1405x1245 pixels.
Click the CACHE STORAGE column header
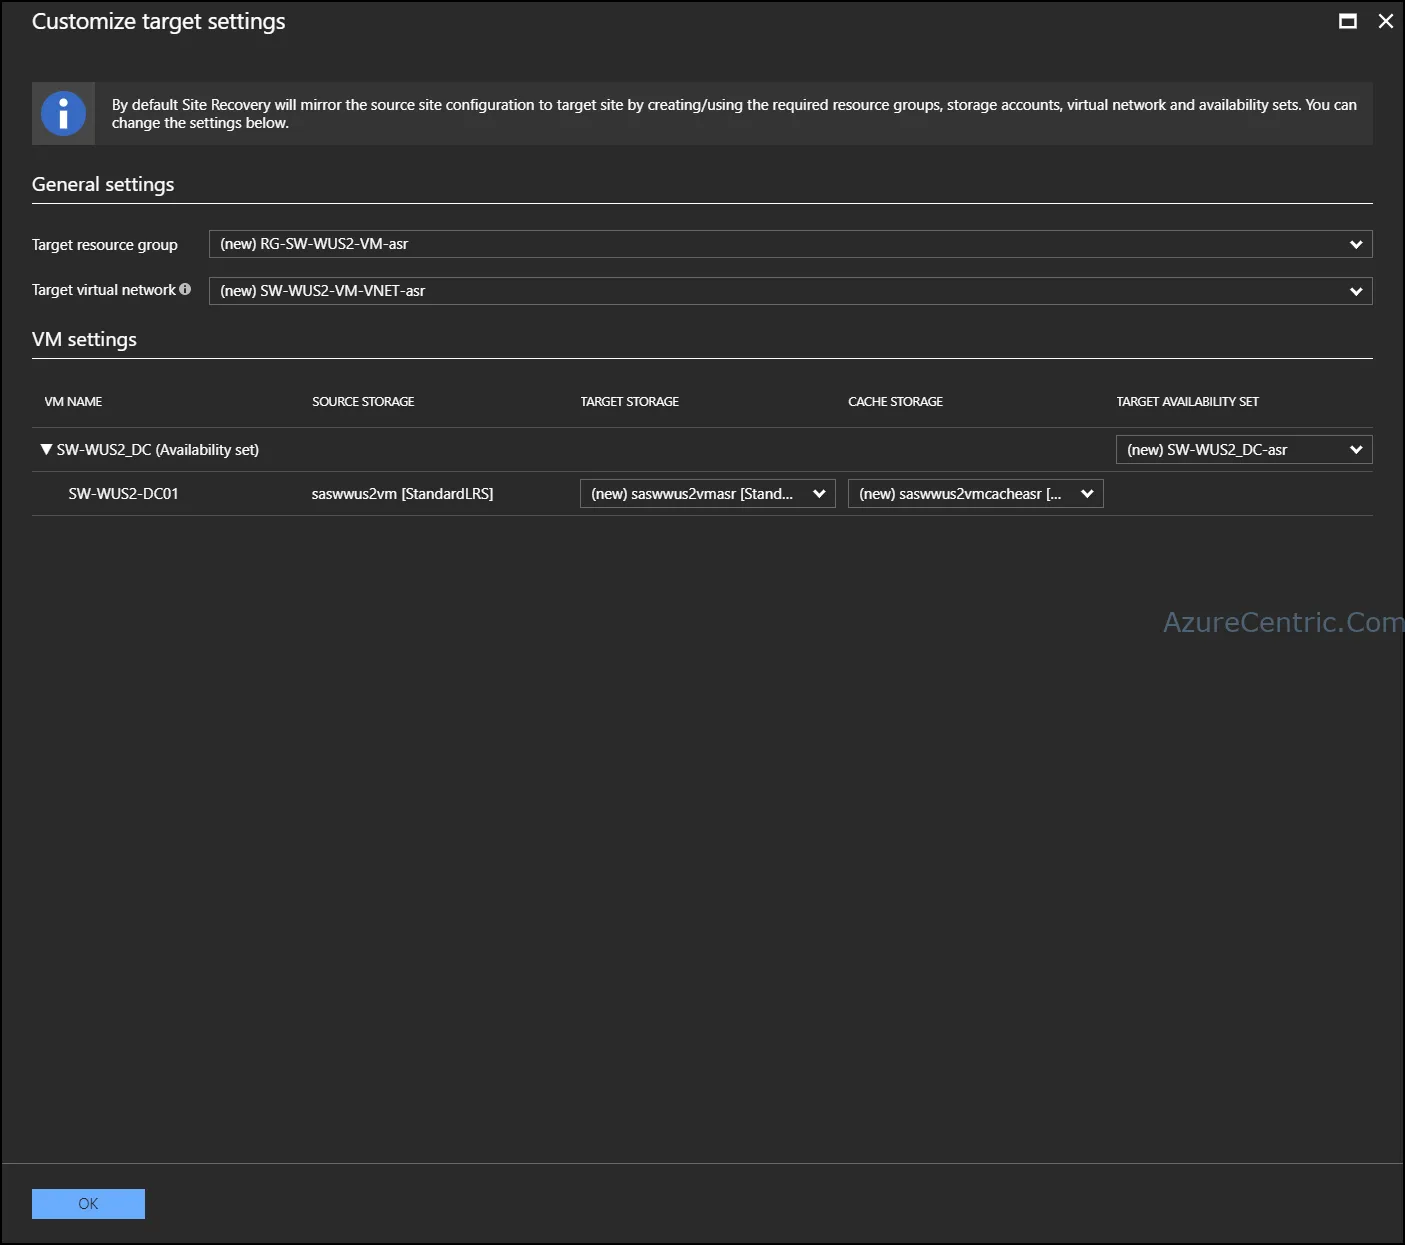(895, 402)
